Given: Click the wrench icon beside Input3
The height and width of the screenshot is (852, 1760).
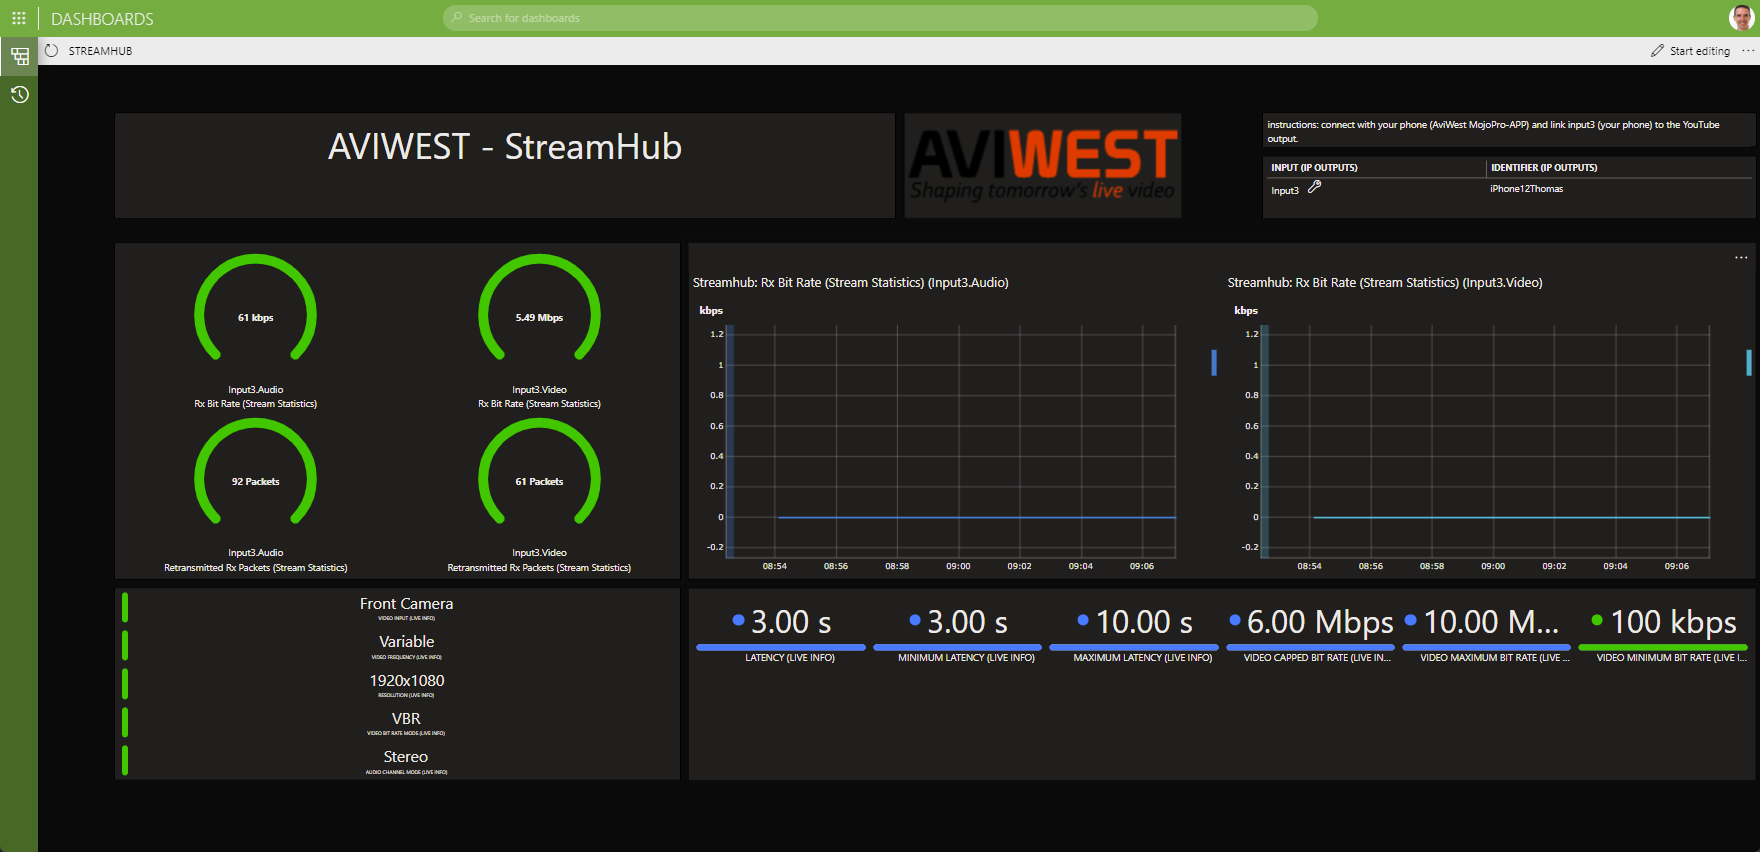Looking at the screenshot, I should [x=1315, y=187].
